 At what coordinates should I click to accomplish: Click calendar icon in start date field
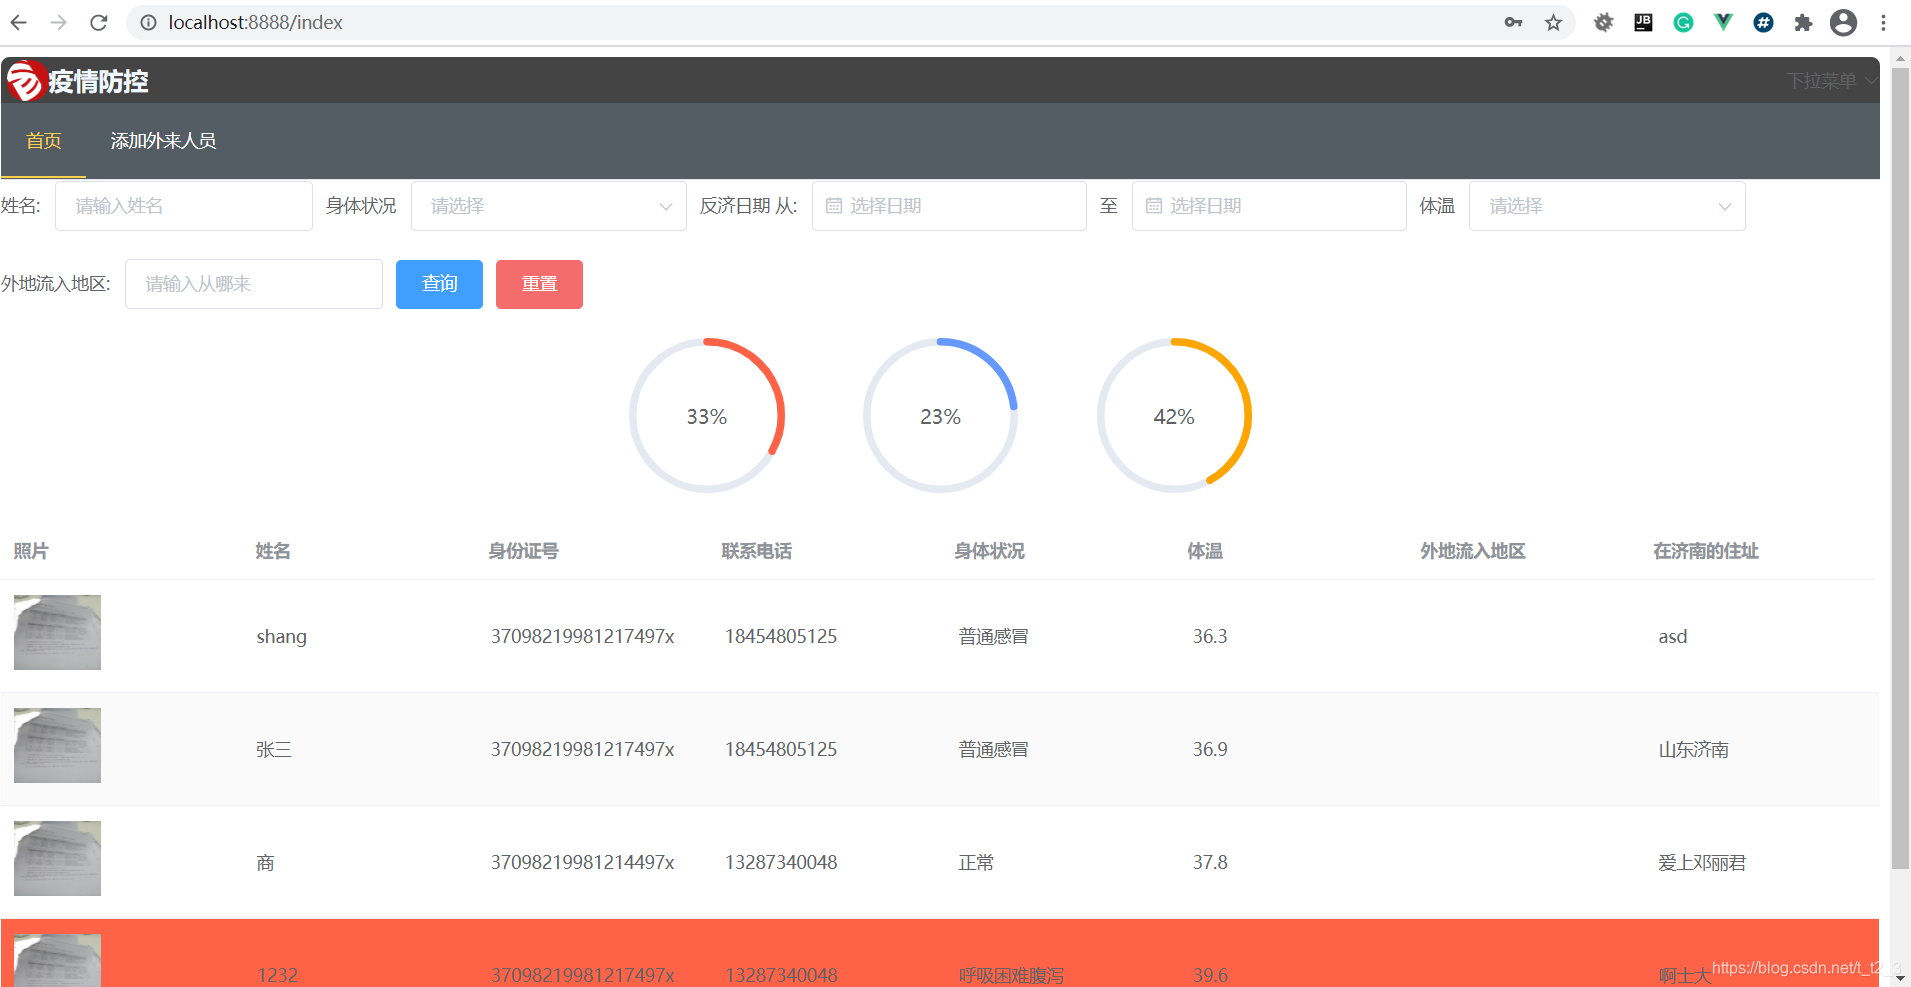point(834,206)
